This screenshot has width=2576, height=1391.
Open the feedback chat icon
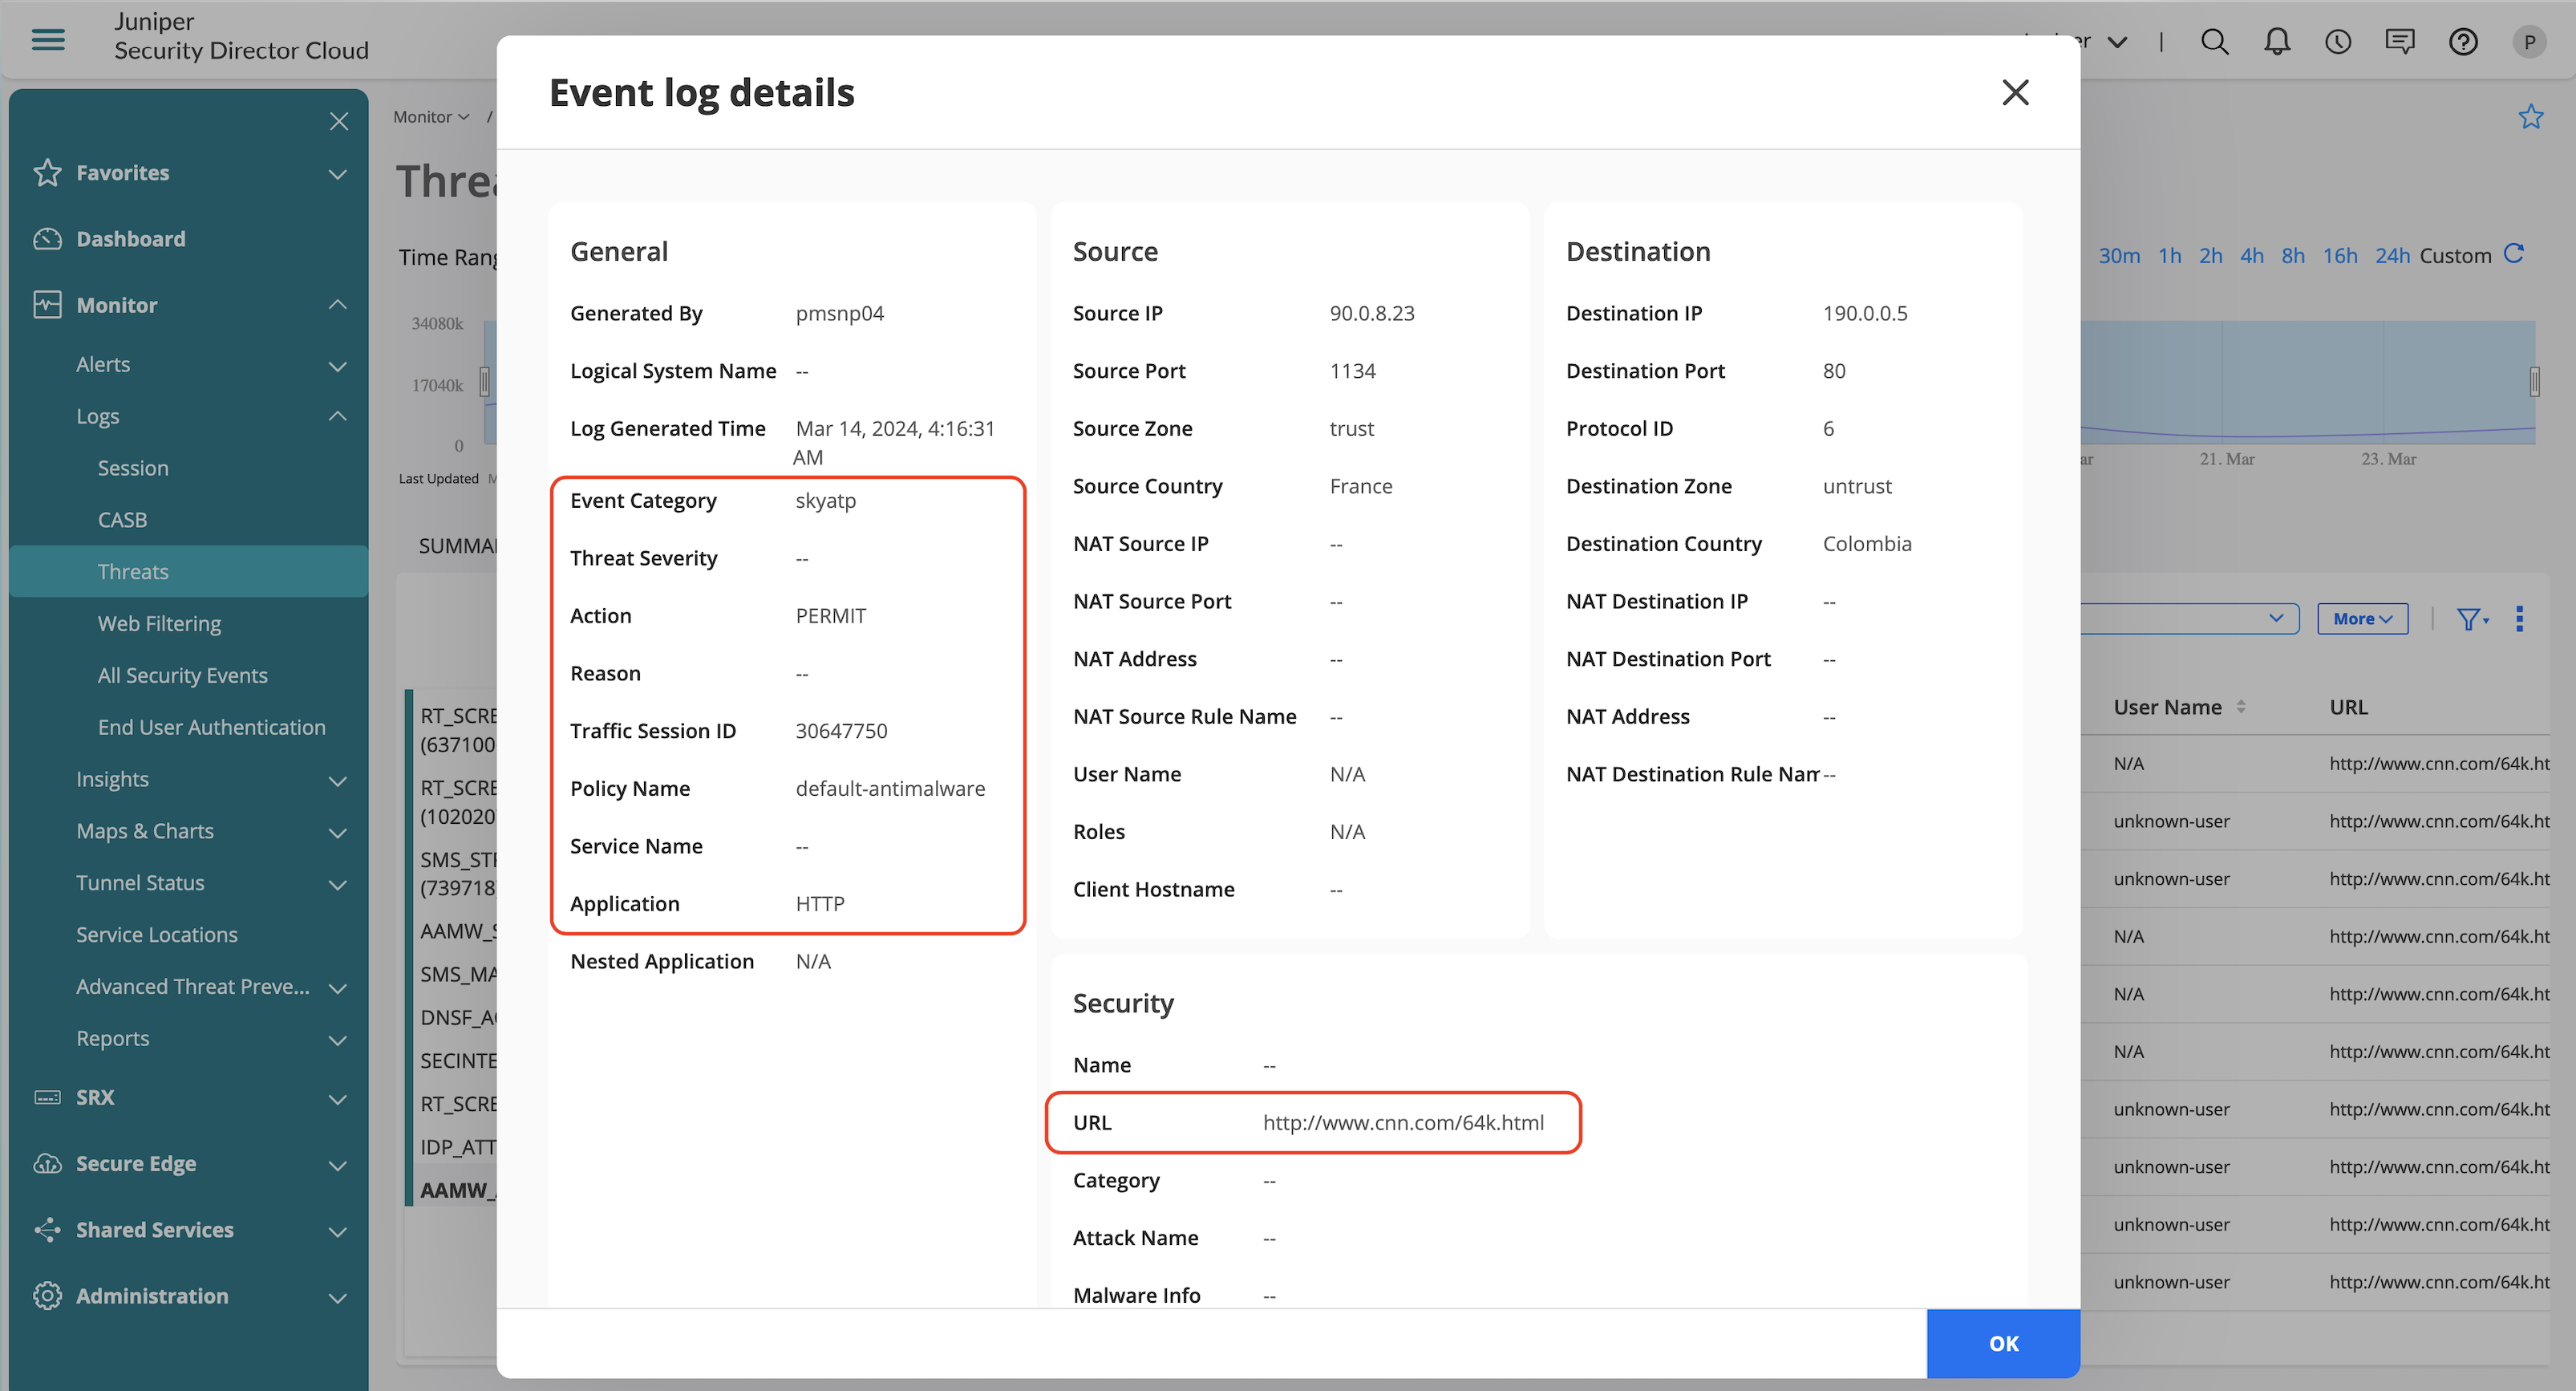(2400, 42)
